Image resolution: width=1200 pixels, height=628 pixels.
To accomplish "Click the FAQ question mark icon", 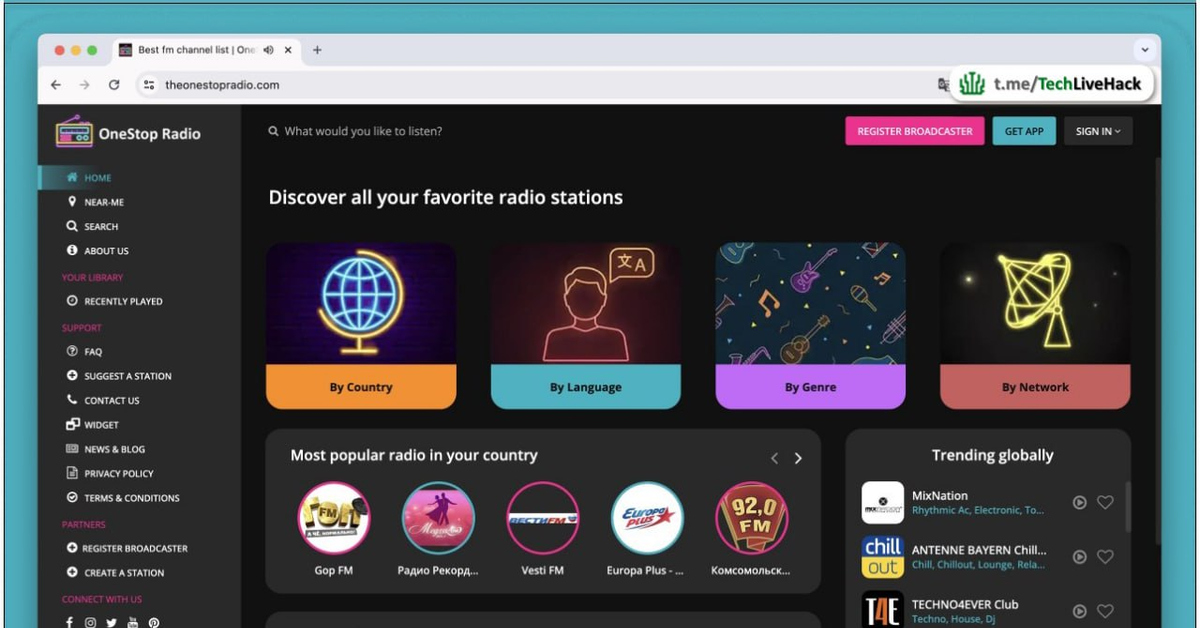I will (72, 351).
